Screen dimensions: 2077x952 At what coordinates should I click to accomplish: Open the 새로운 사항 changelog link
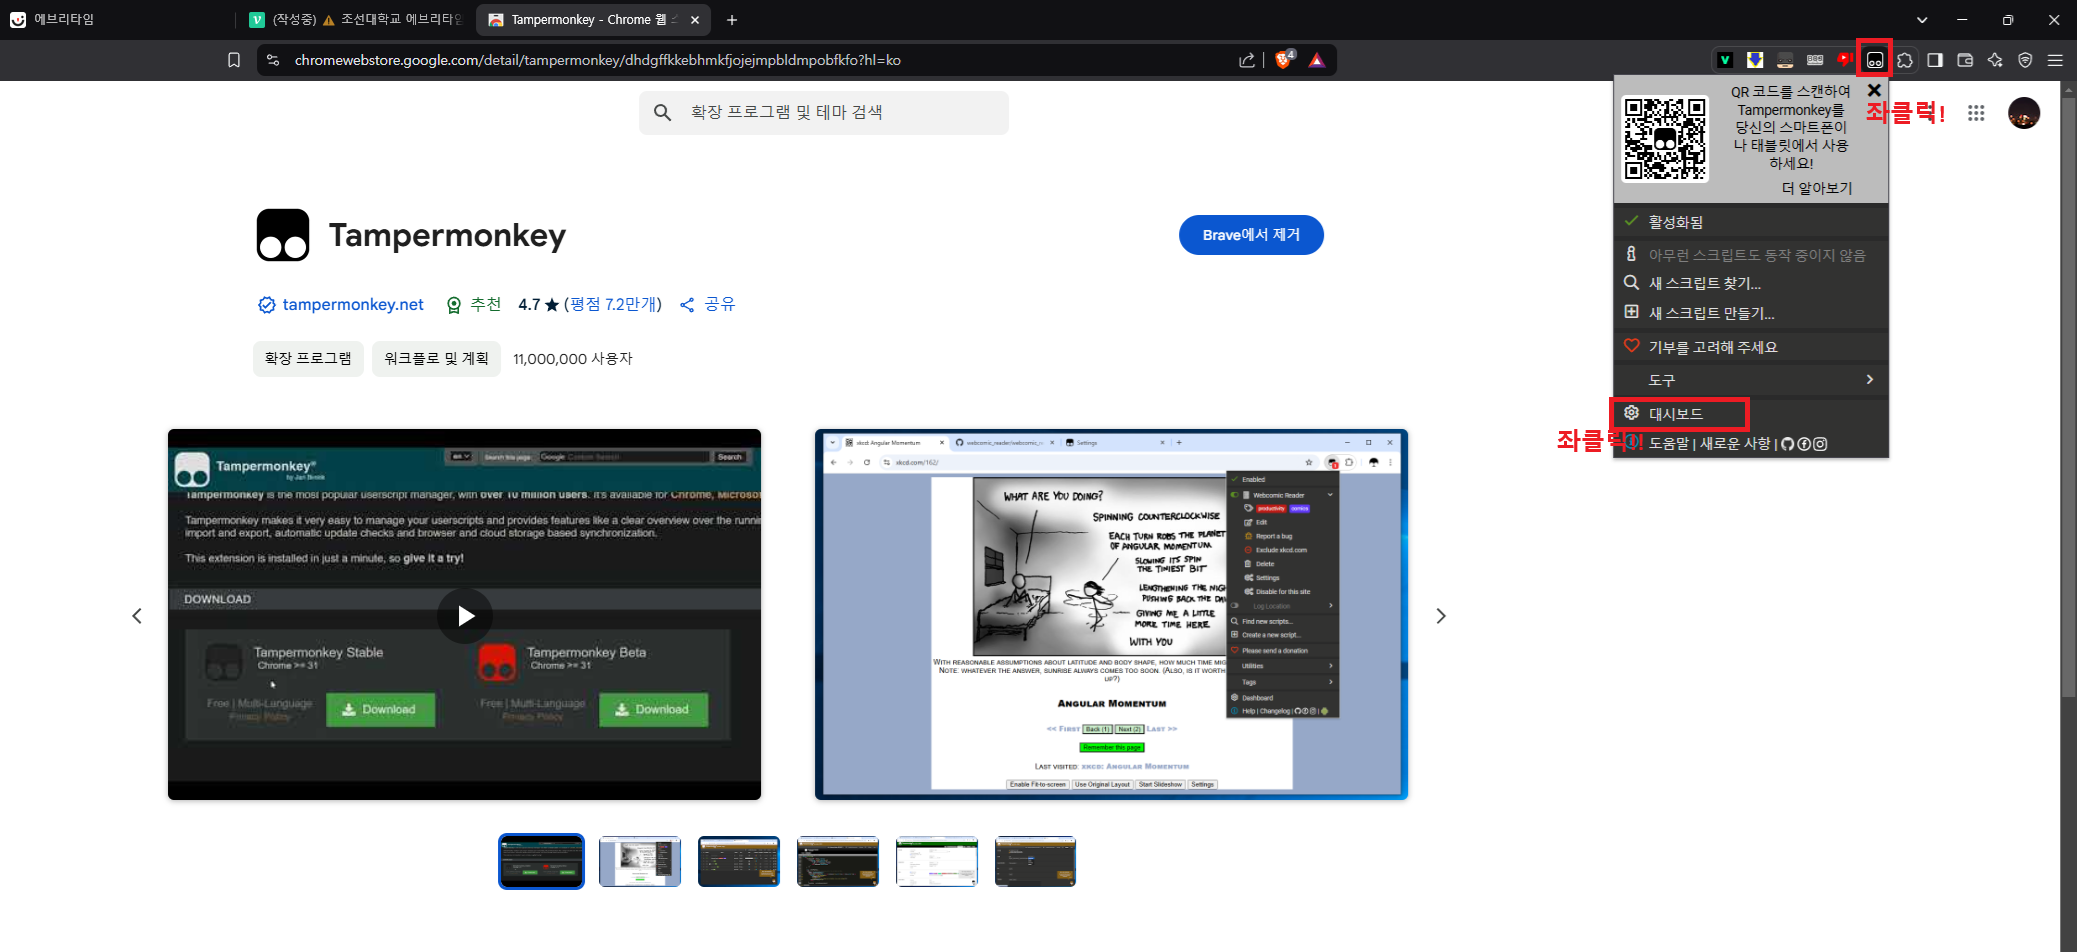(1735, 444)
